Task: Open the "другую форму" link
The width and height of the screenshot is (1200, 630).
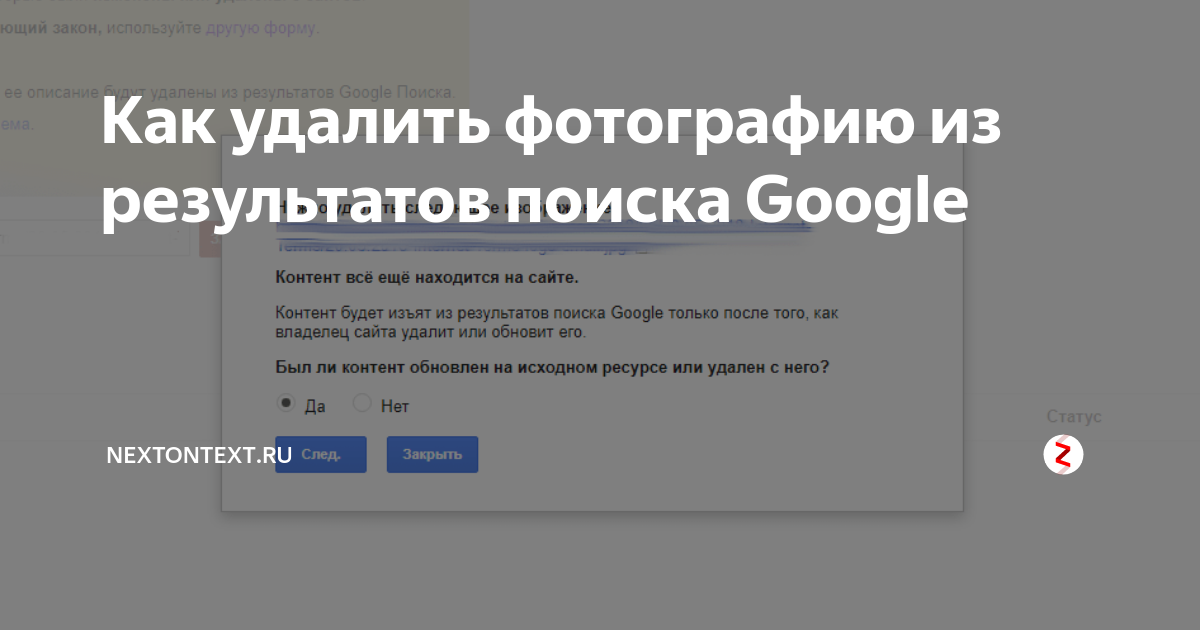Action: click(x=260, y=28)
